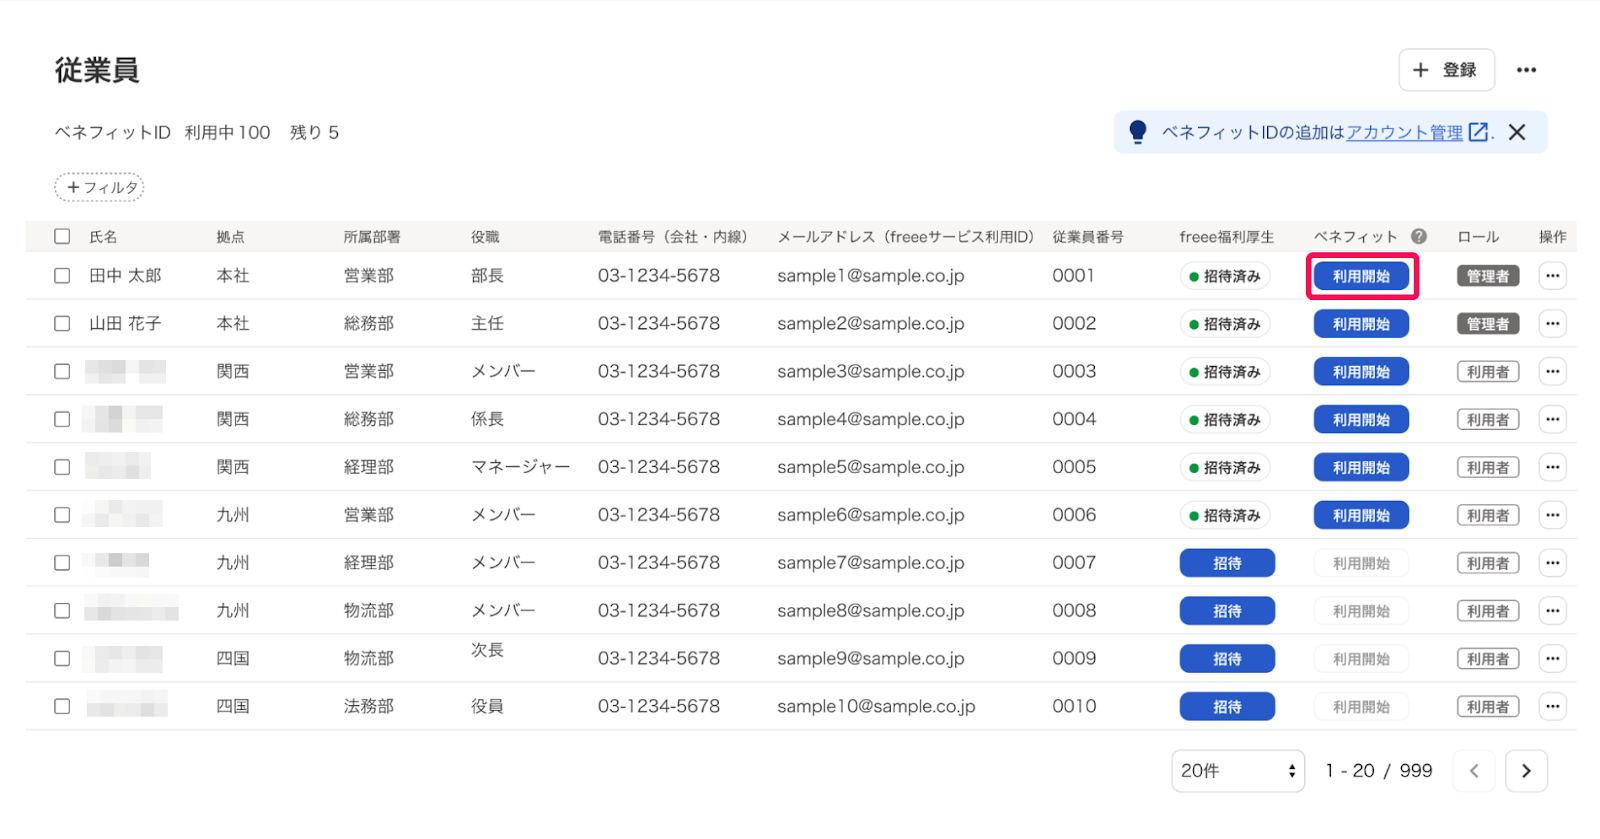1600x839 pixels.
Task: Check the row with sample6@sample.co.jp
Action: point(62,515)
